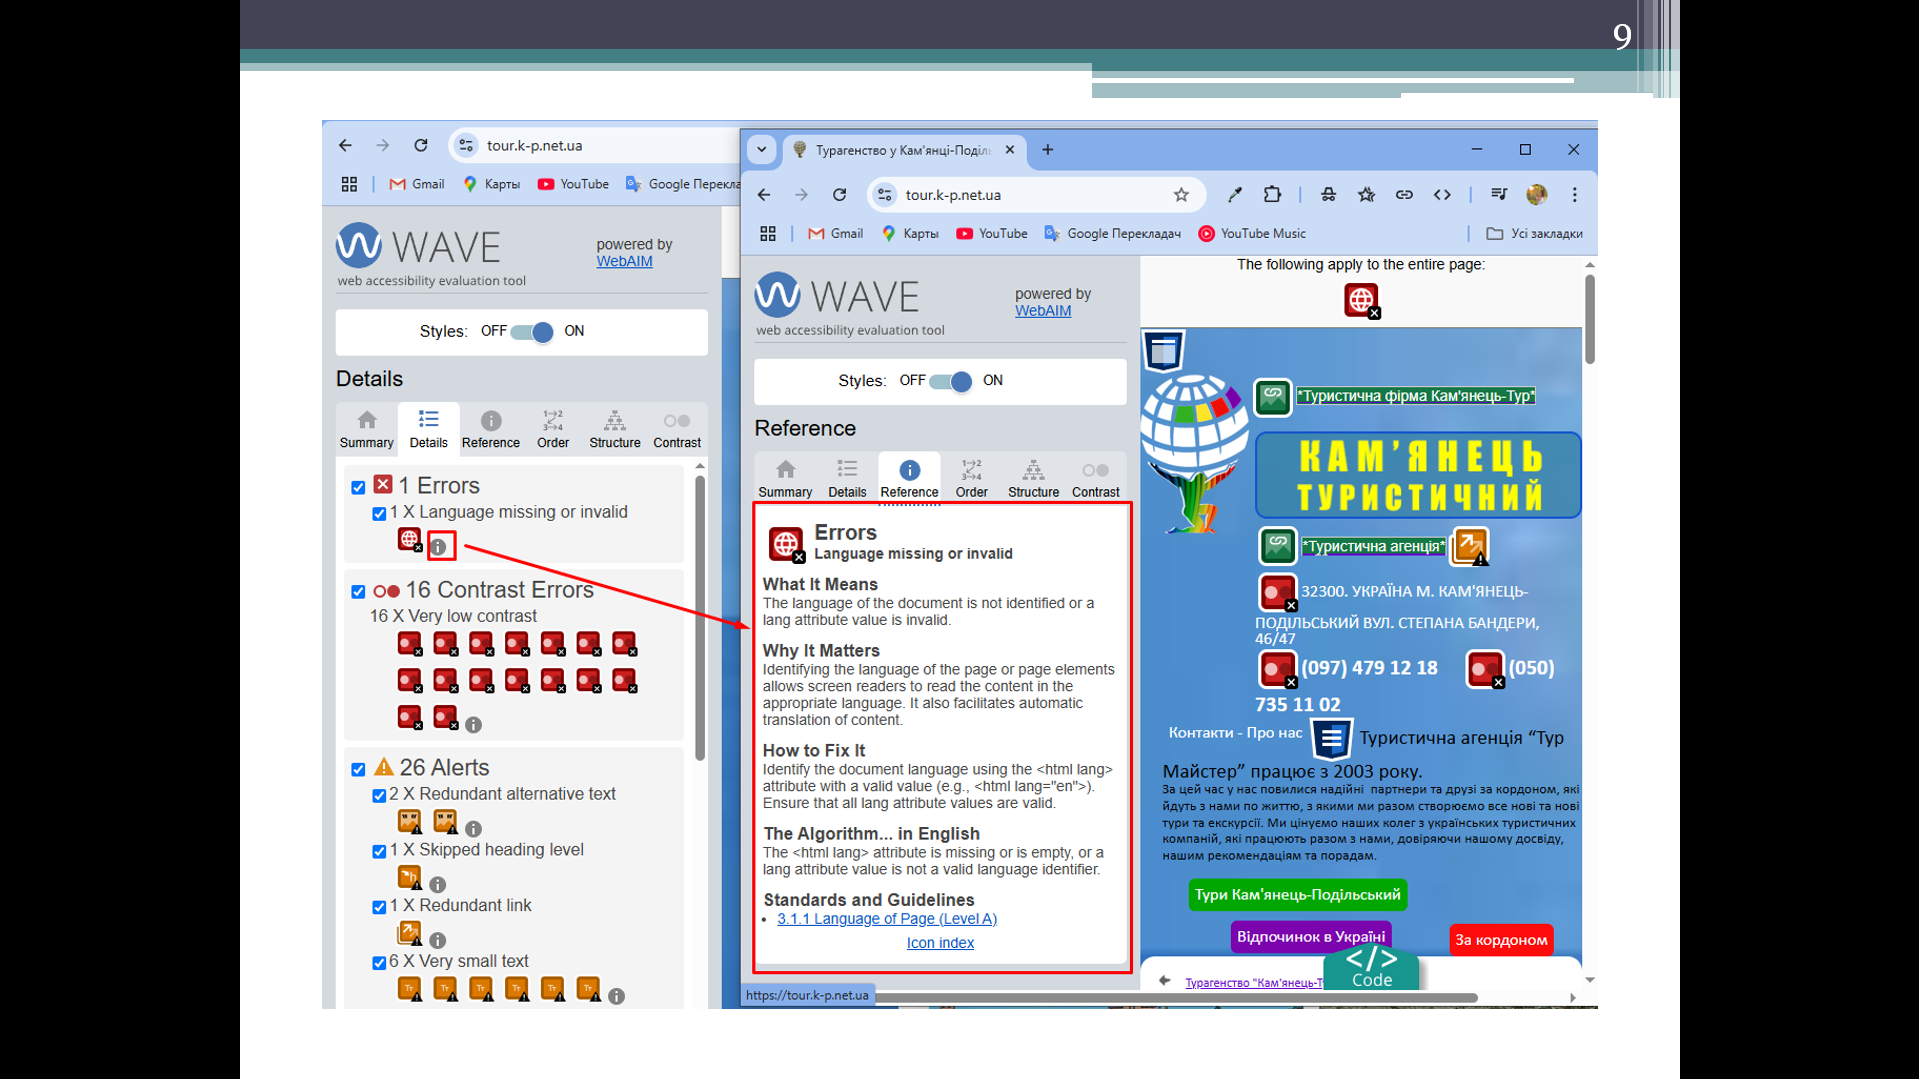Click the link chain extension icon
This screenshot has height=1079, width=1919.
pyautogui.click(x=1404, y=195)
